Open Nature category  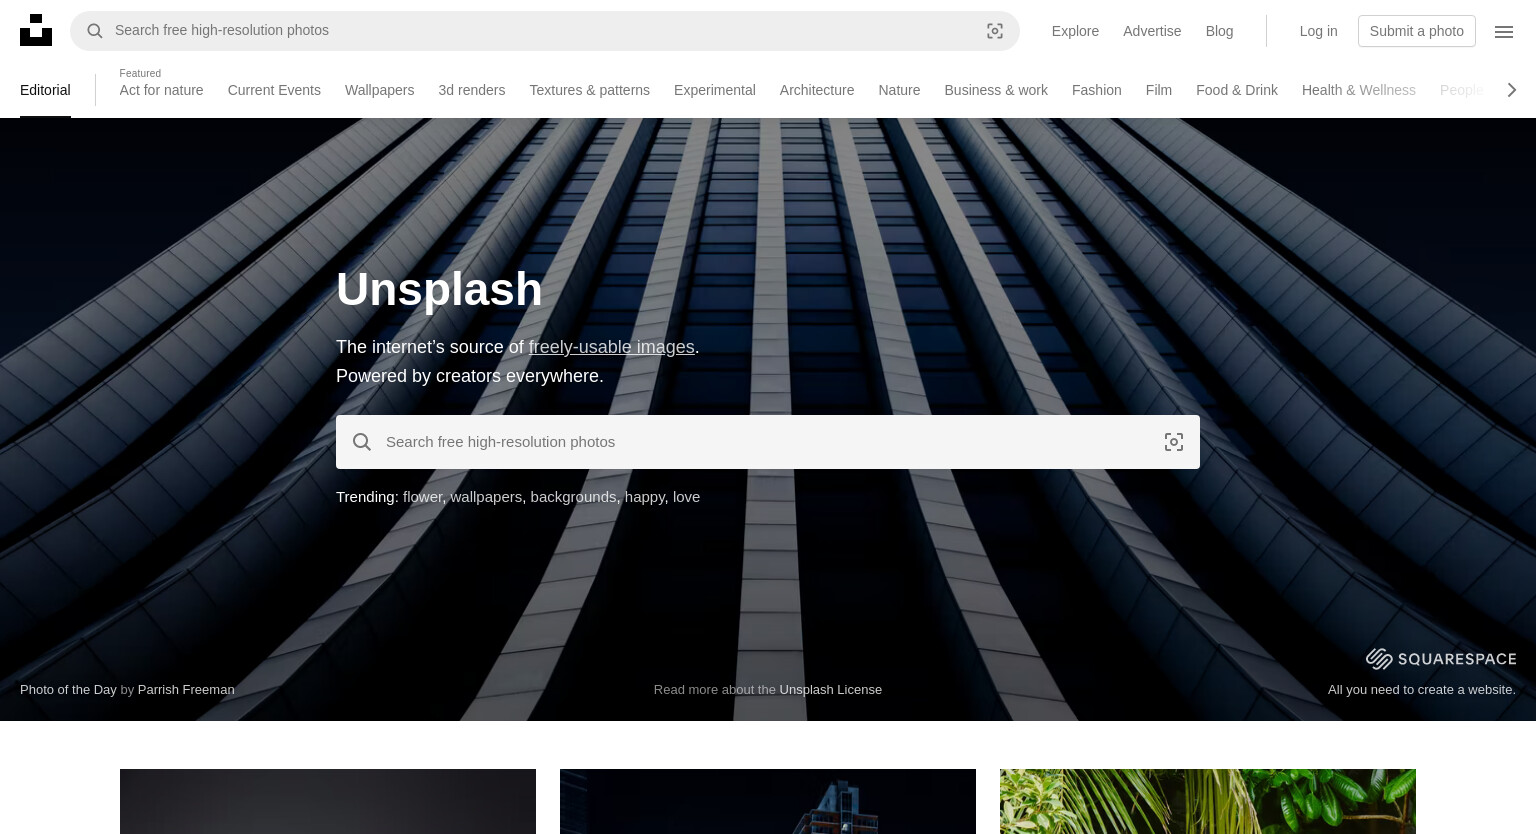click(x=899, y=90)
